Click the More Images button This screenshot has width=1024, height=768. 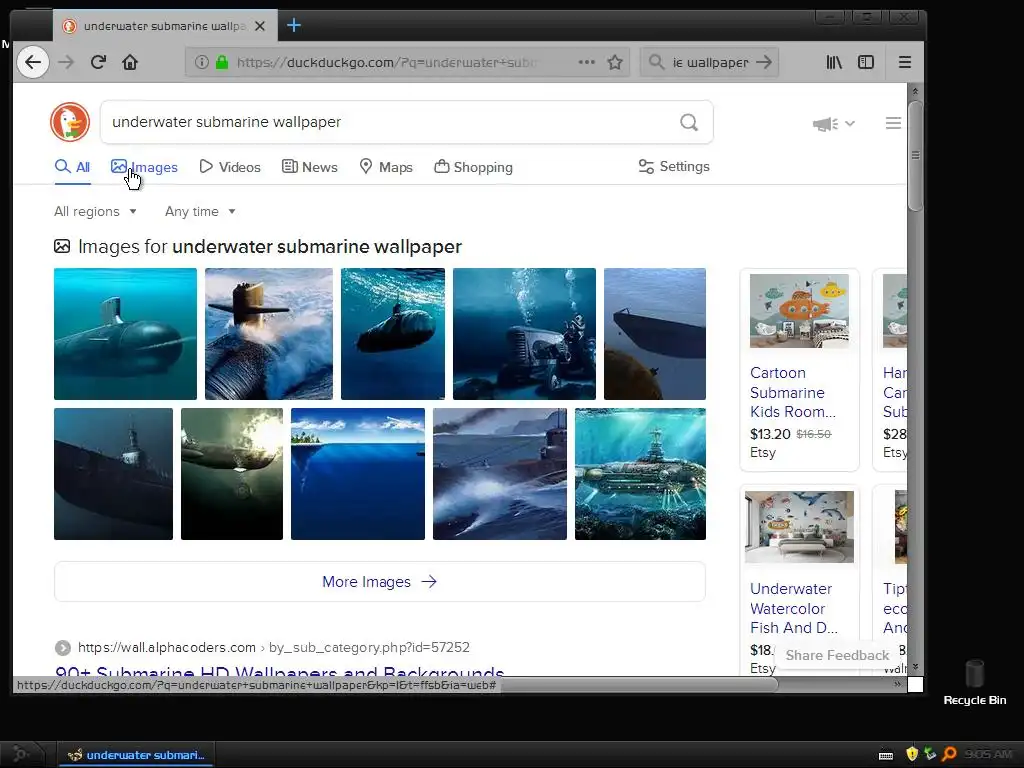[x=379, y=581]
